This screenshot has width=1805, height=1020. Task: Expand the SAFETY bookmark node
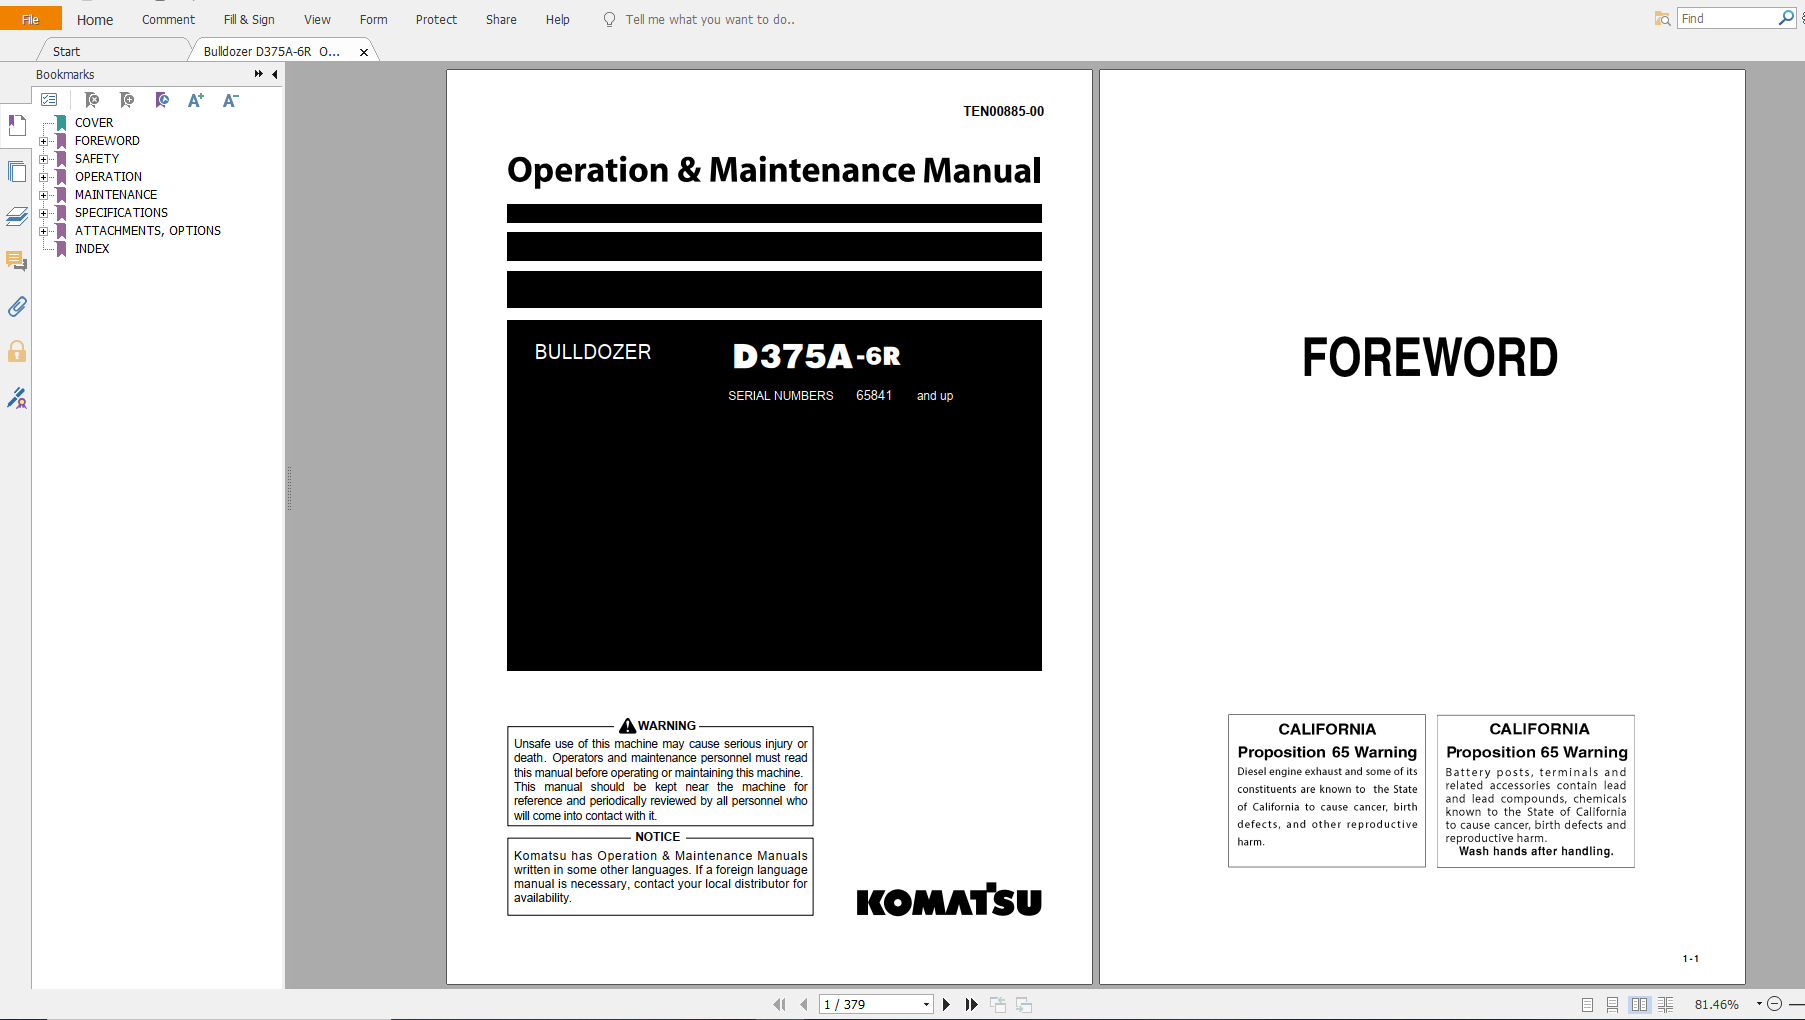click(x=43, y=159)
